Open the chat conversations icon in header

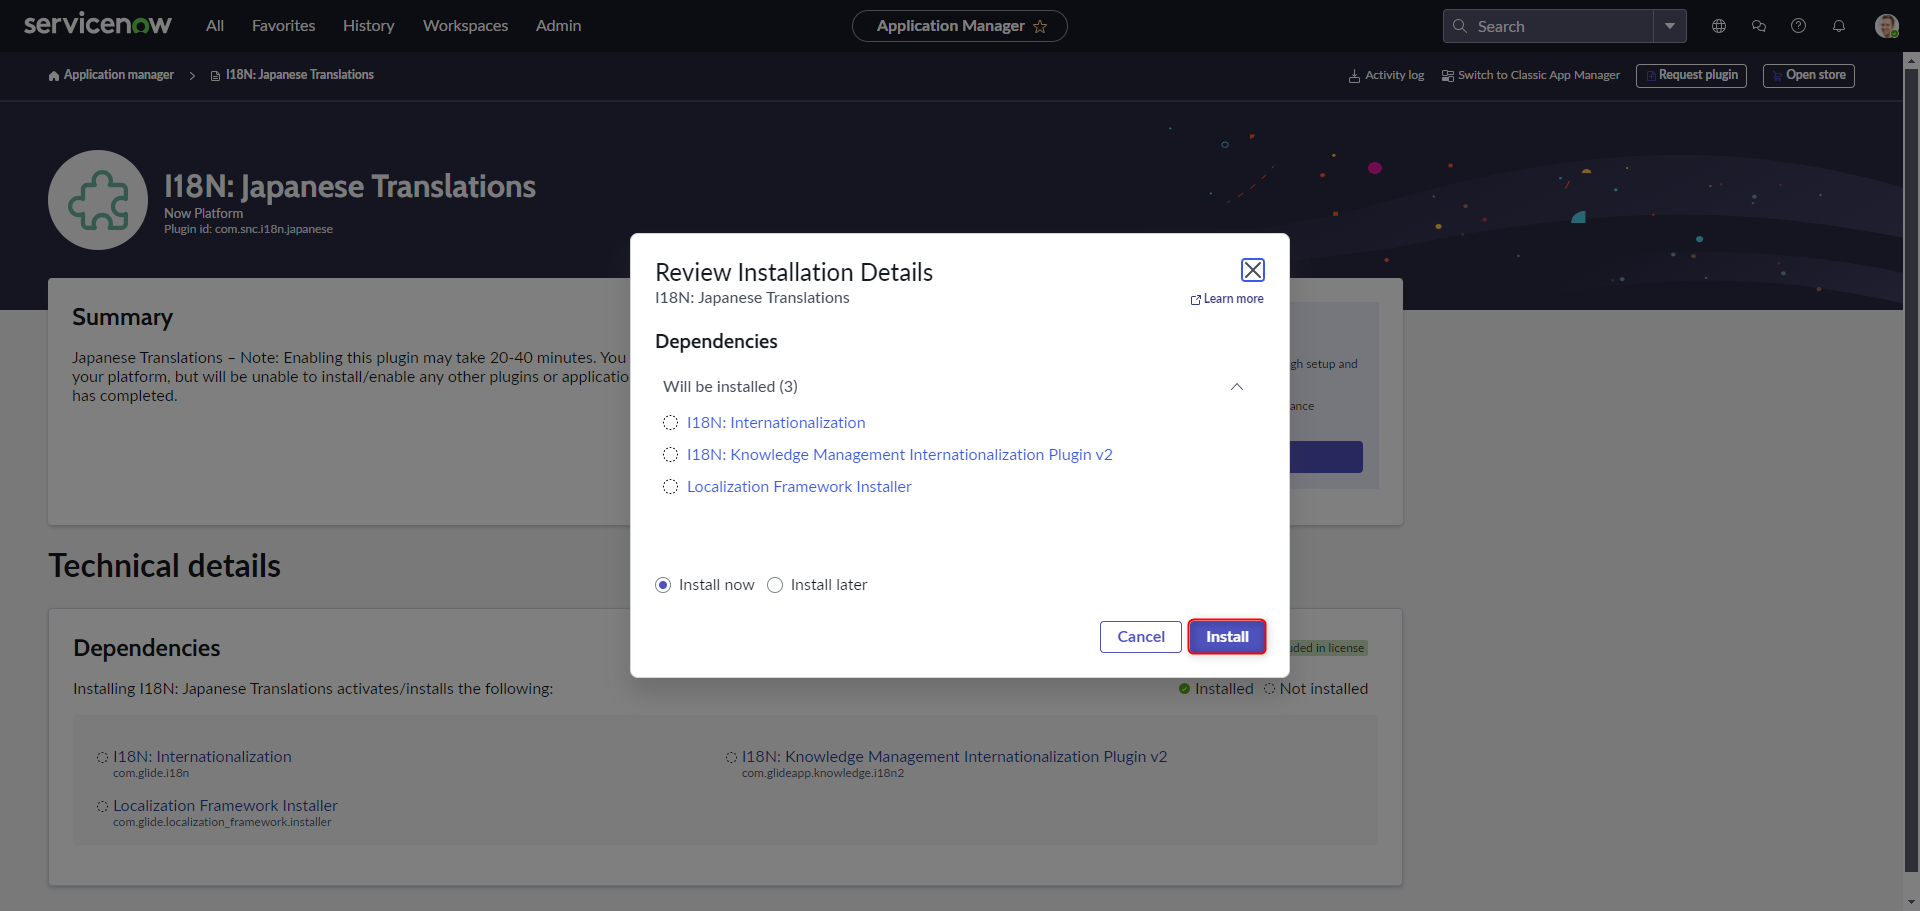coord(1759,26)
